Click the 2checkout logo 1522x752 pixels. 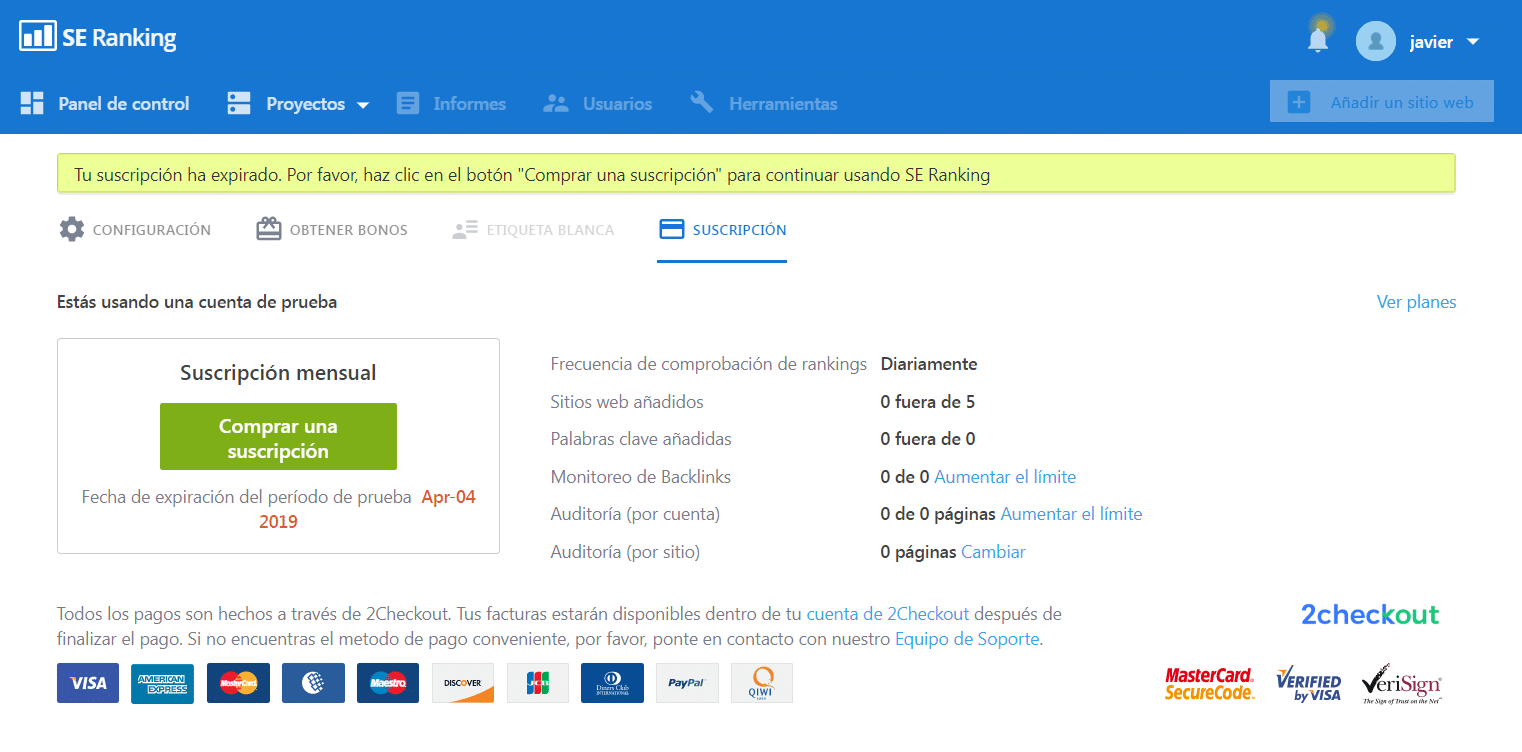coord(1370,614)
